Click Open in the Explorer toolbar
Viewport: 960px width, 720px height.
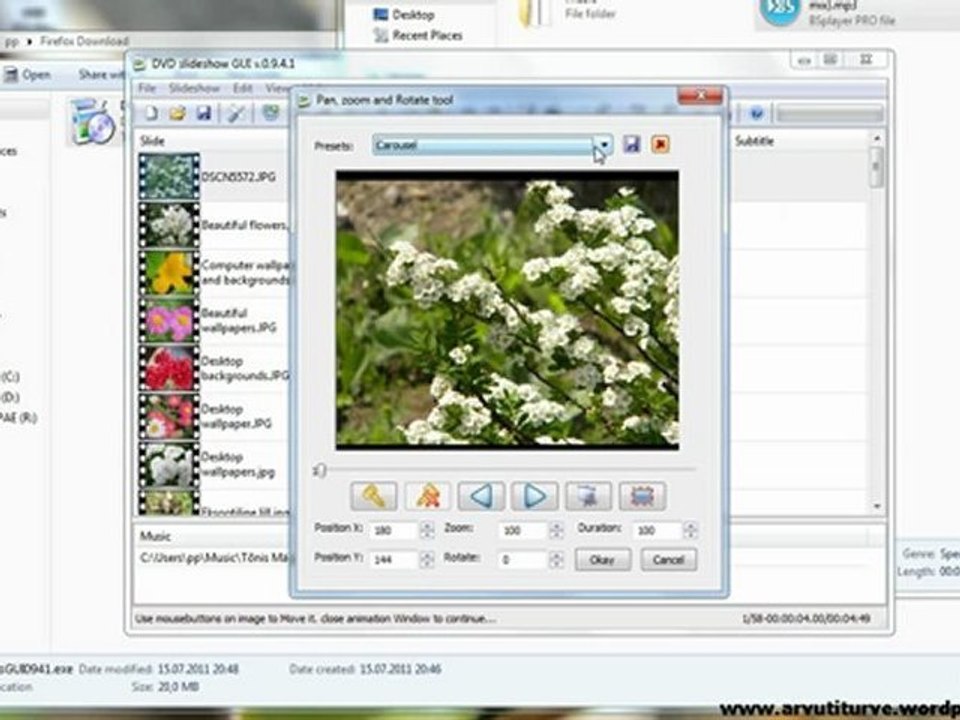(28, 75)
